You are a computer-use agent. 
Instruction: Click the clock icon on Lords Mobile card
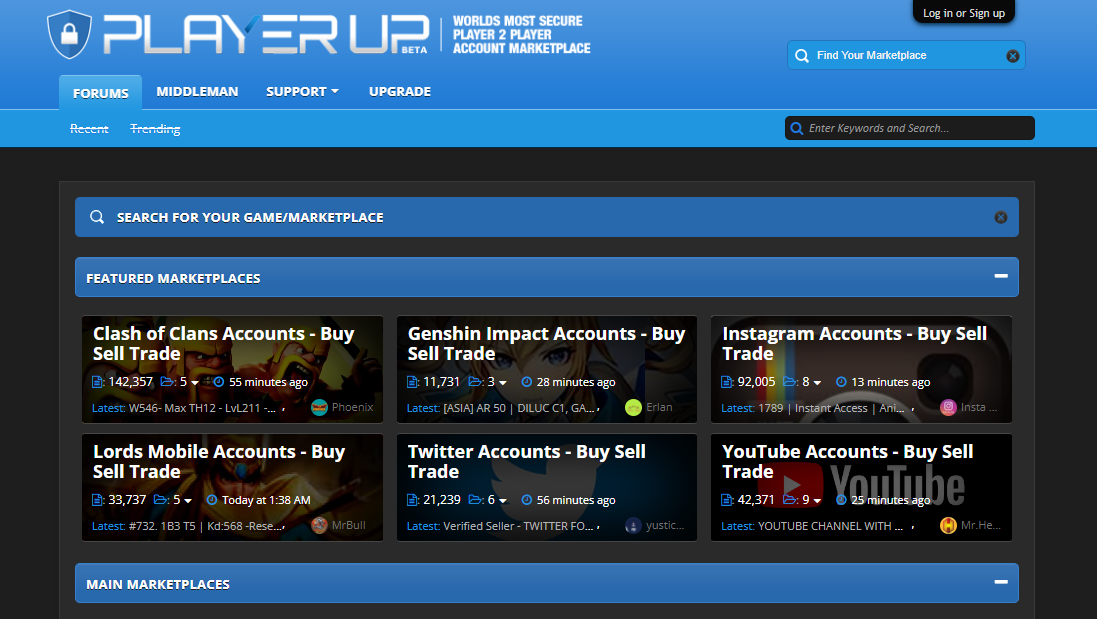click(x=211, y=500)
